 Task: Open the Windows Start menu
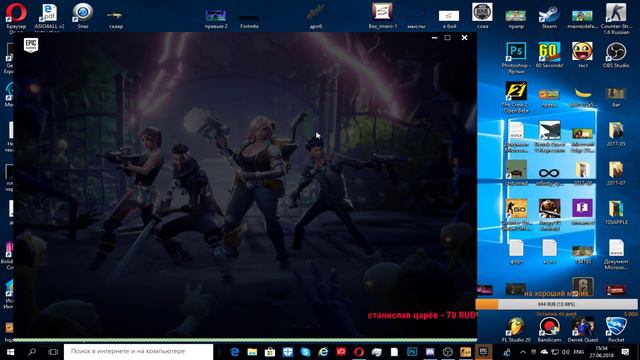coord(10,352)
